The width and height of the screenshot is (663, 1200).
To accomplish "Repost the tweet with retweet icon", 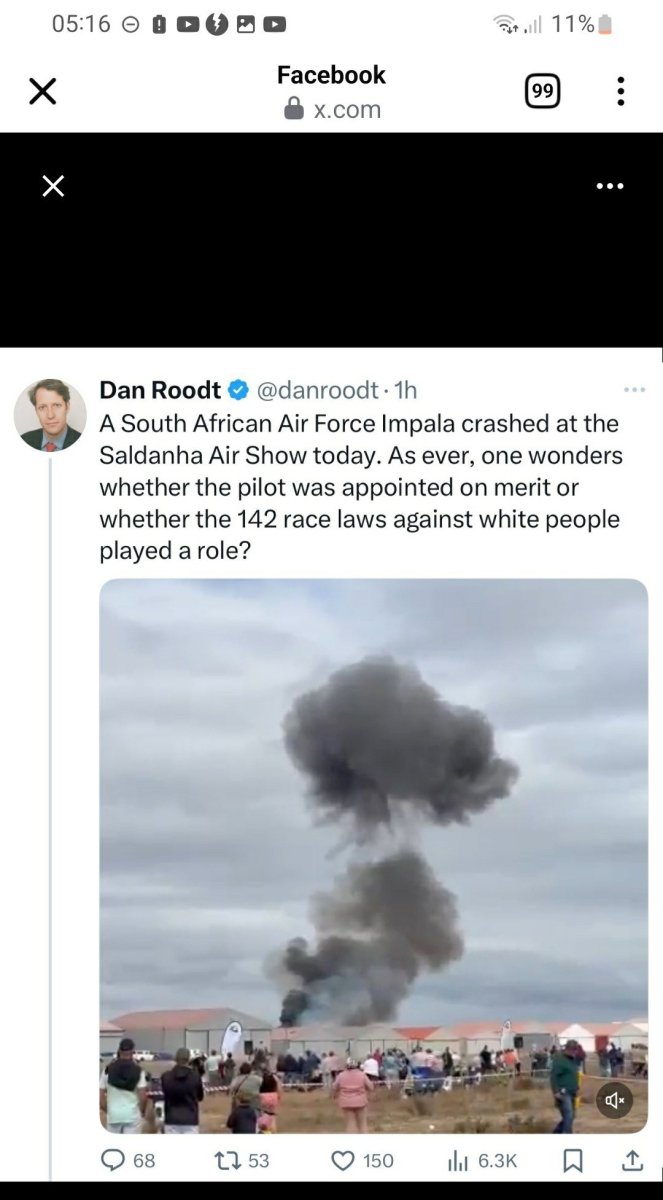I will coord(228,1160).
